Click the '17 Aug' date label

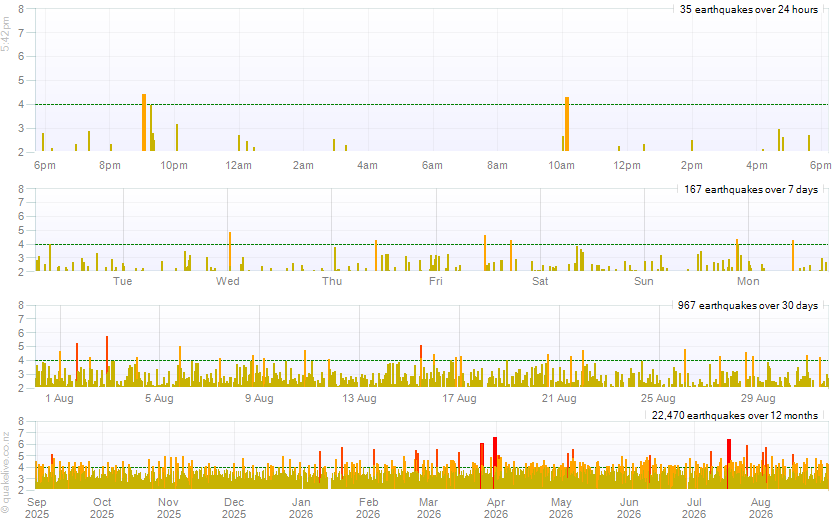pos(459,398)
